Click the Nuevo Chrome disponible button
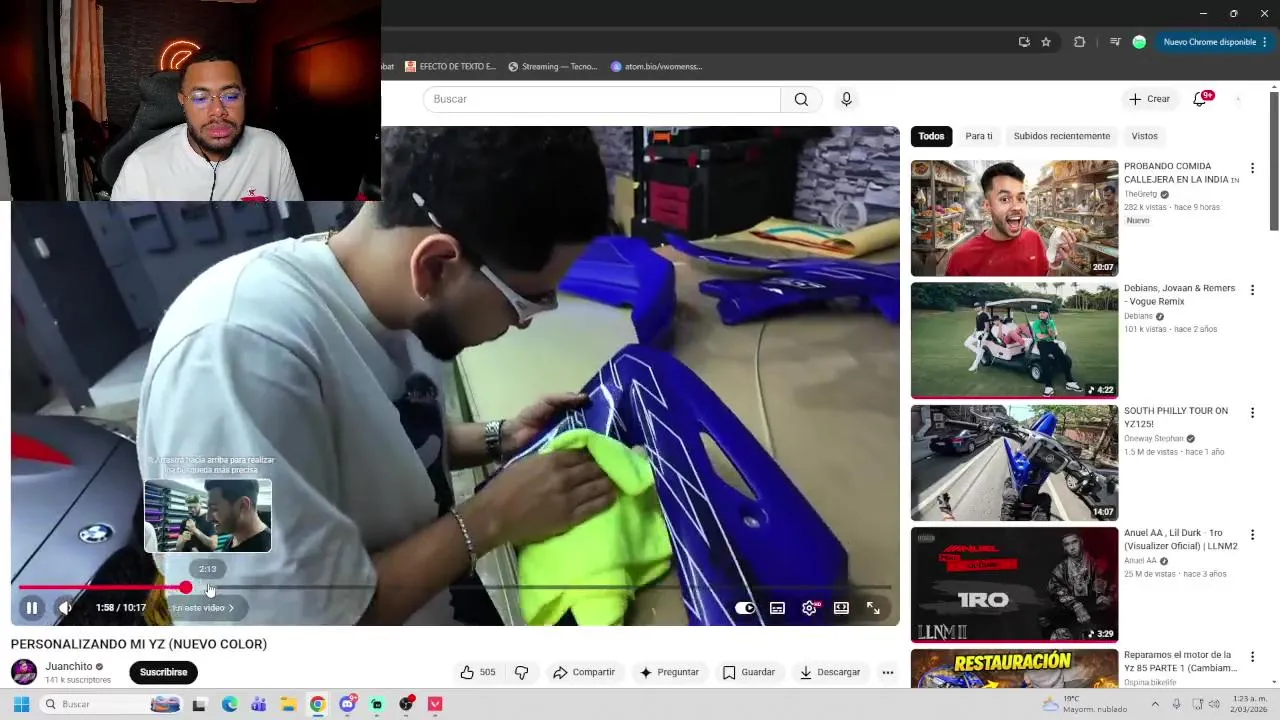This screenshot has height=720, width=1280. (1209, 42)
